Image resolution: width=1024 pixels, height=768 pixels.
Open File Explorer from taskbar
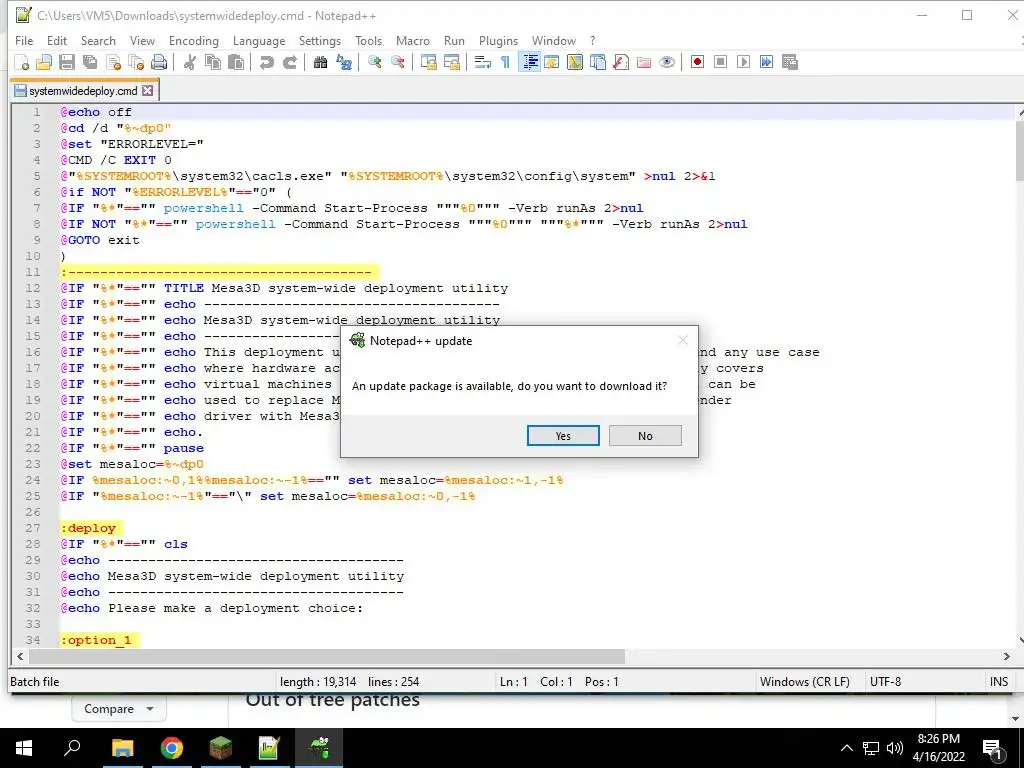pos(122,748)
